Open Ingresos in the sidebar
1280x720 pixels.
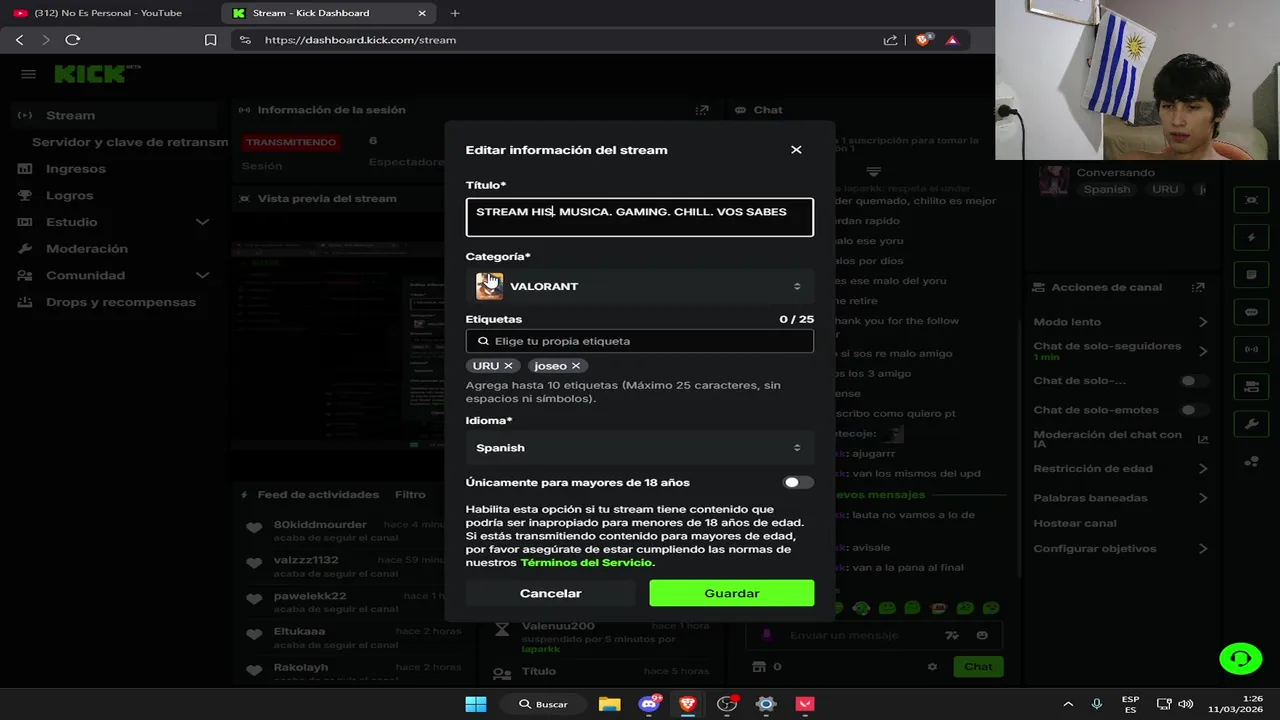(x=75, y=169)
